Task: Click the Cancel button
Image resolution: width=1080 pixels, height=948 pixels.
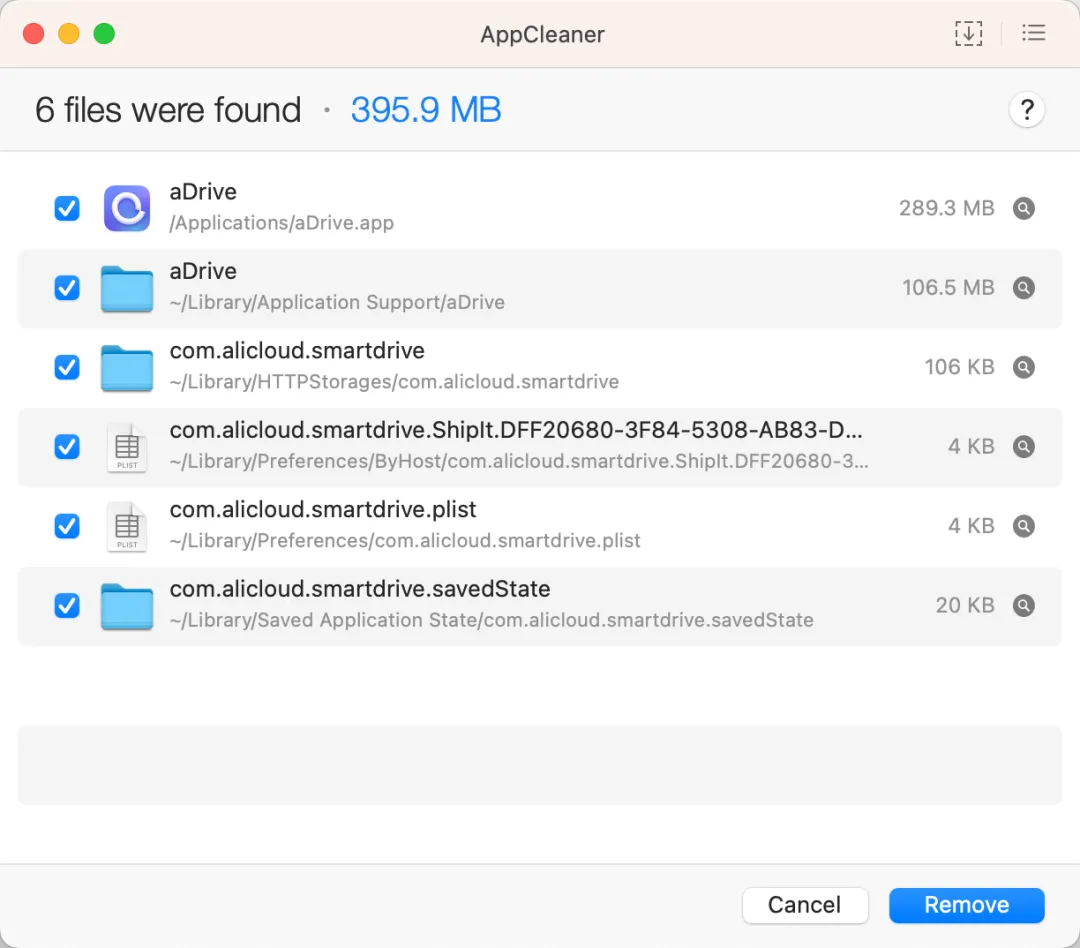Action: 804,905
